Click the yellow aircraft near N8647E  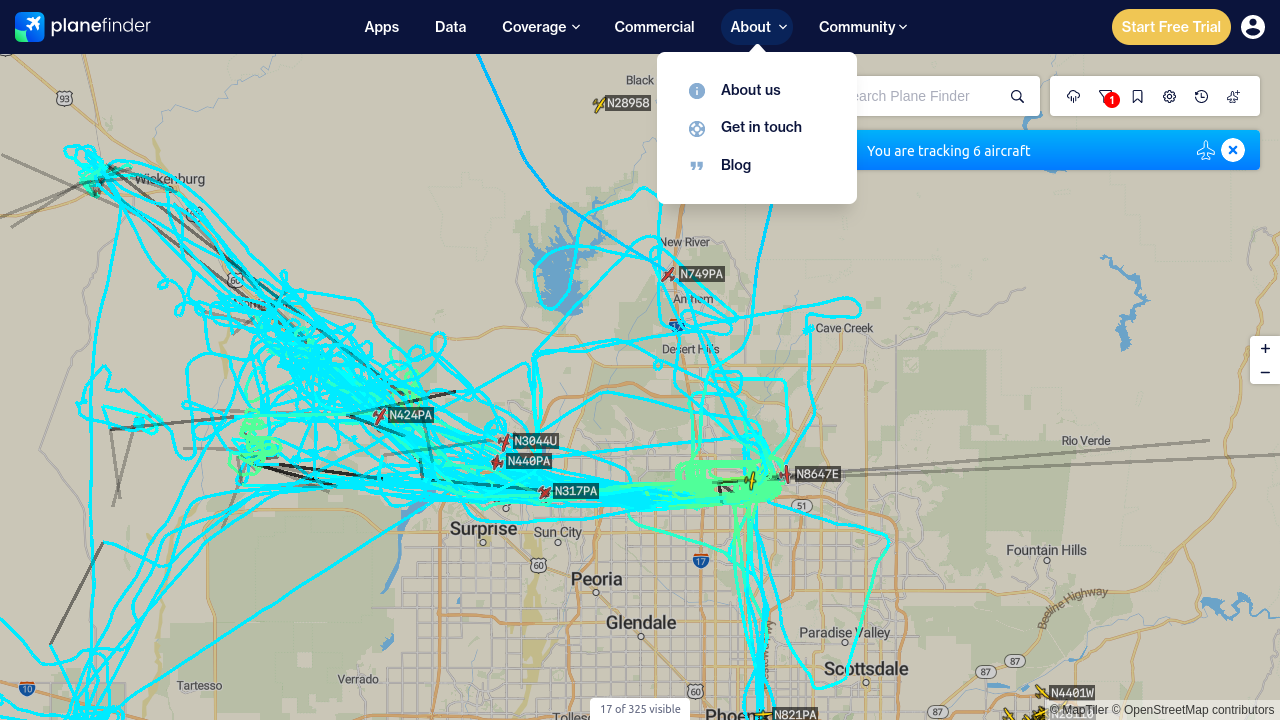(x=750, y=480)
